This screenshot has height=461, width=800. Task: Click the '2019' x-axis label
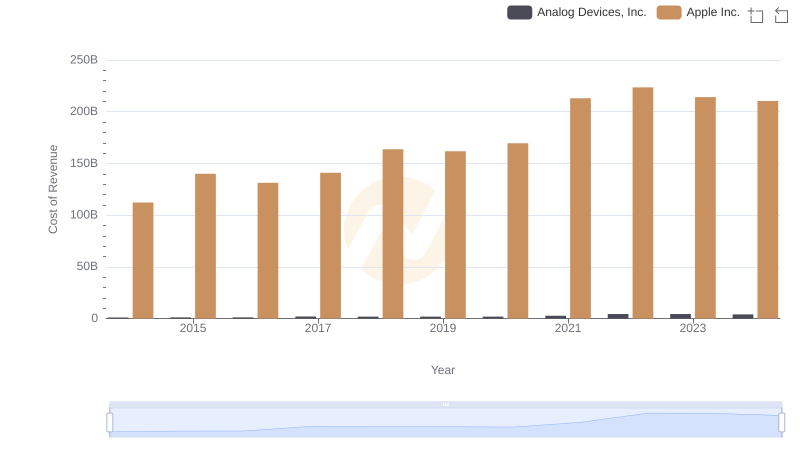point(443,328)
